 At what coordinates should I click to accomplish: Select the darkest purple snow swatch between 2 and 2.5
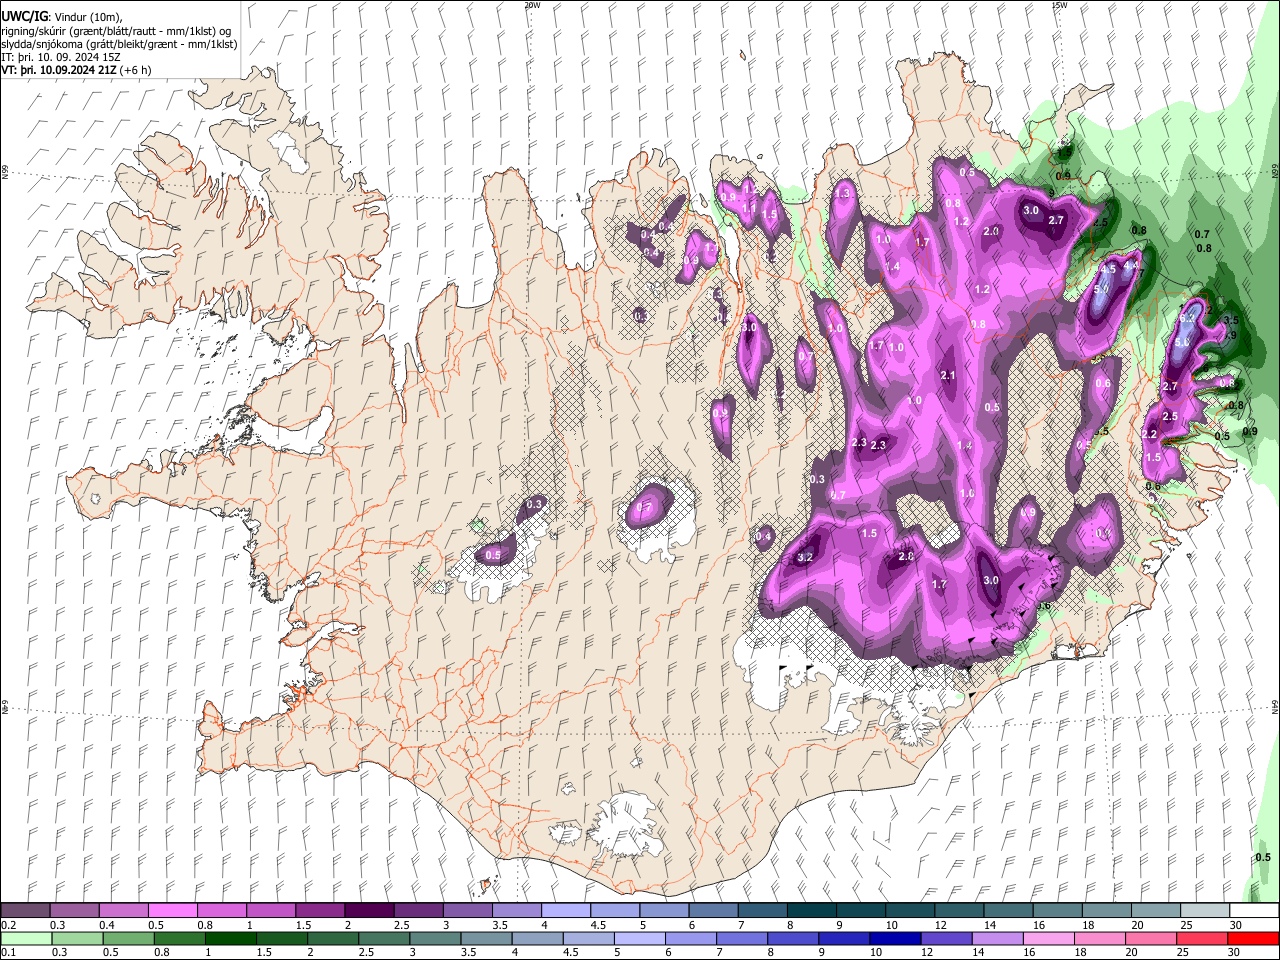368,910
